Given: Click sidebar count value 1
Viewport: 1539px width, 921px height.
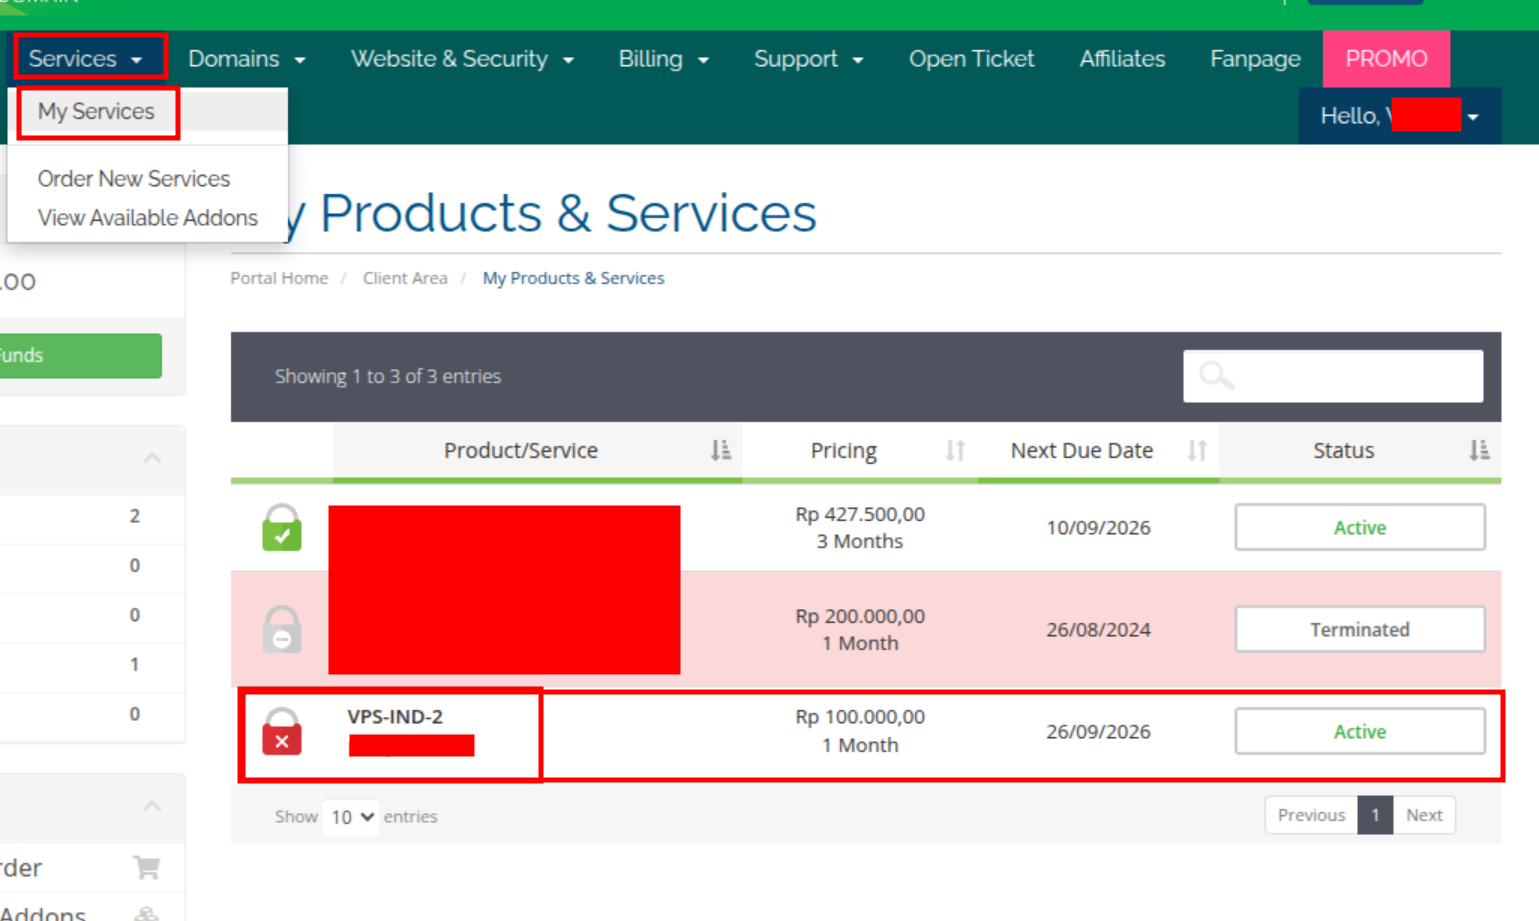Looking at the screenshot, I should click(135, 664).
